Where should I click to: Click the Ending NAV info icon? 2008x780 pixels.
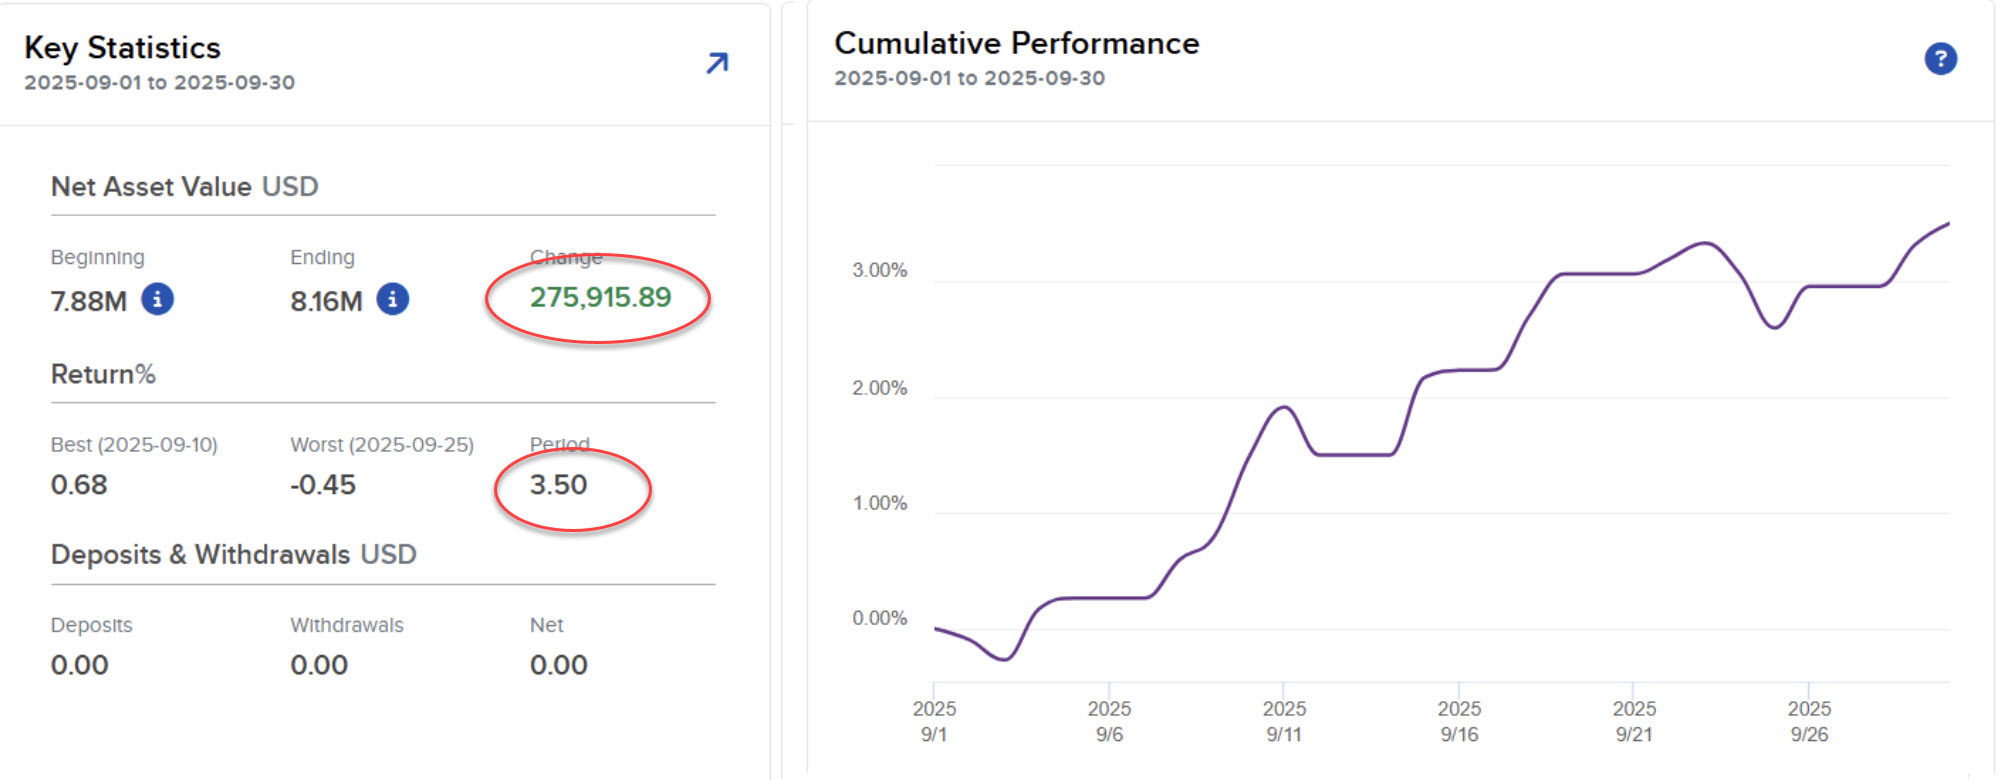[x=392, y=299]
